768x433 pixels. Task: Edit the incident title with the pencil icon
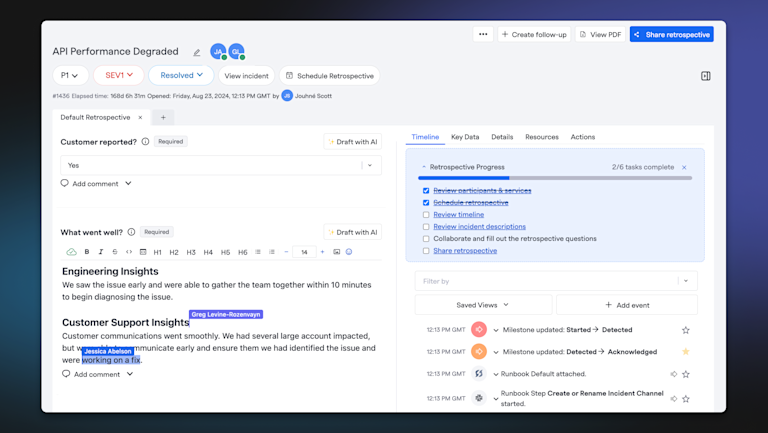[196, 52]
